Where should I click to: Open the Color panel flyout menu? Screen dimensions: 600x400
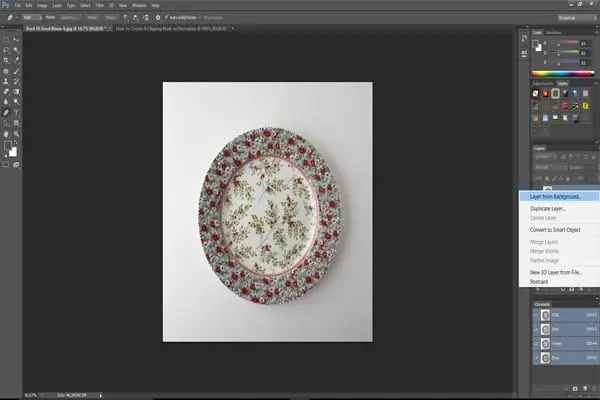point(595,33)
